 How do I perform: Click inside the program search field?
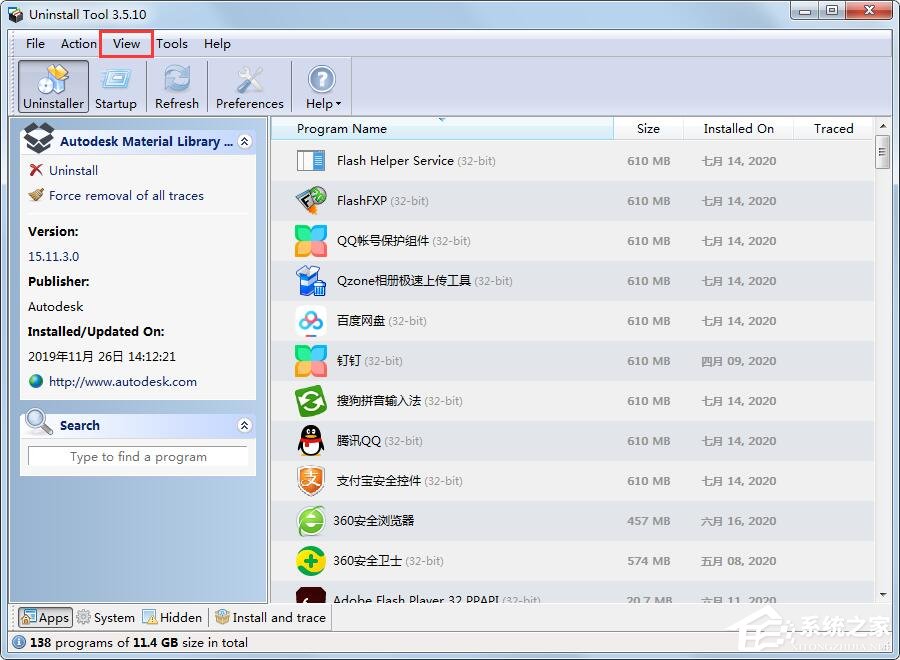pyautogui.click(x=138, y=456)
